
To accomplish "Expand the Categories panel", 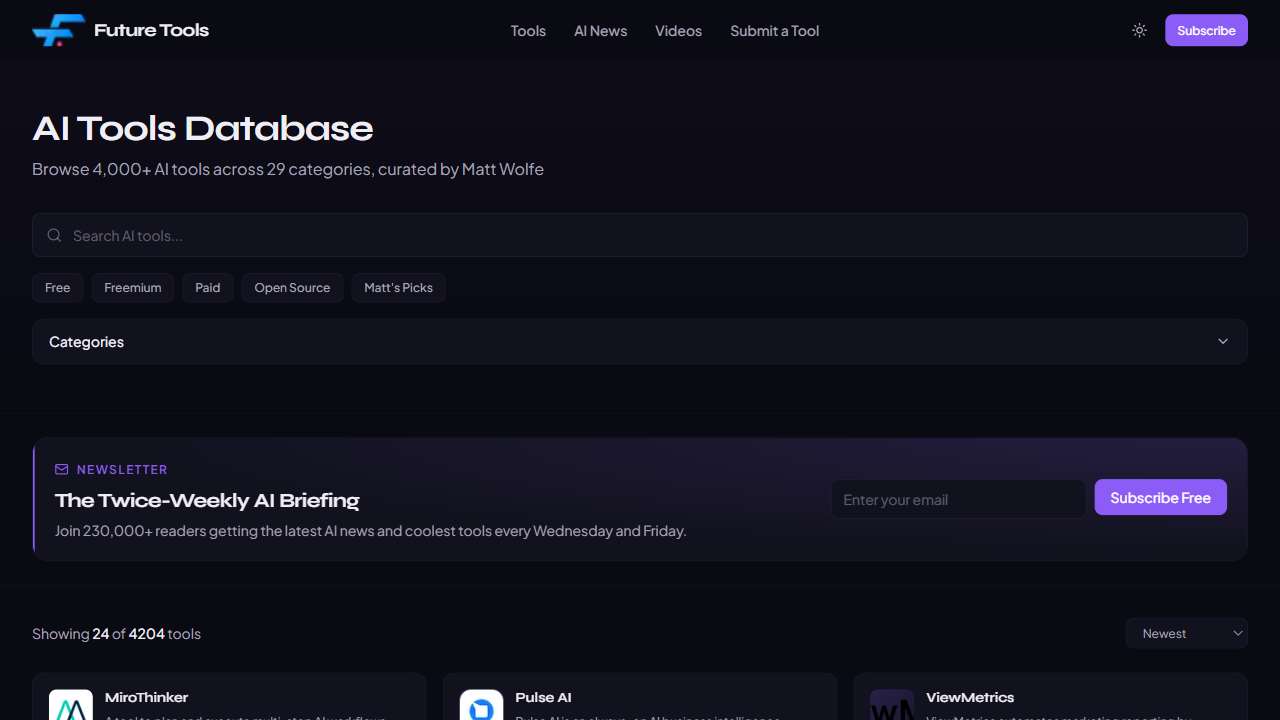I will click(x=640, y=342).
